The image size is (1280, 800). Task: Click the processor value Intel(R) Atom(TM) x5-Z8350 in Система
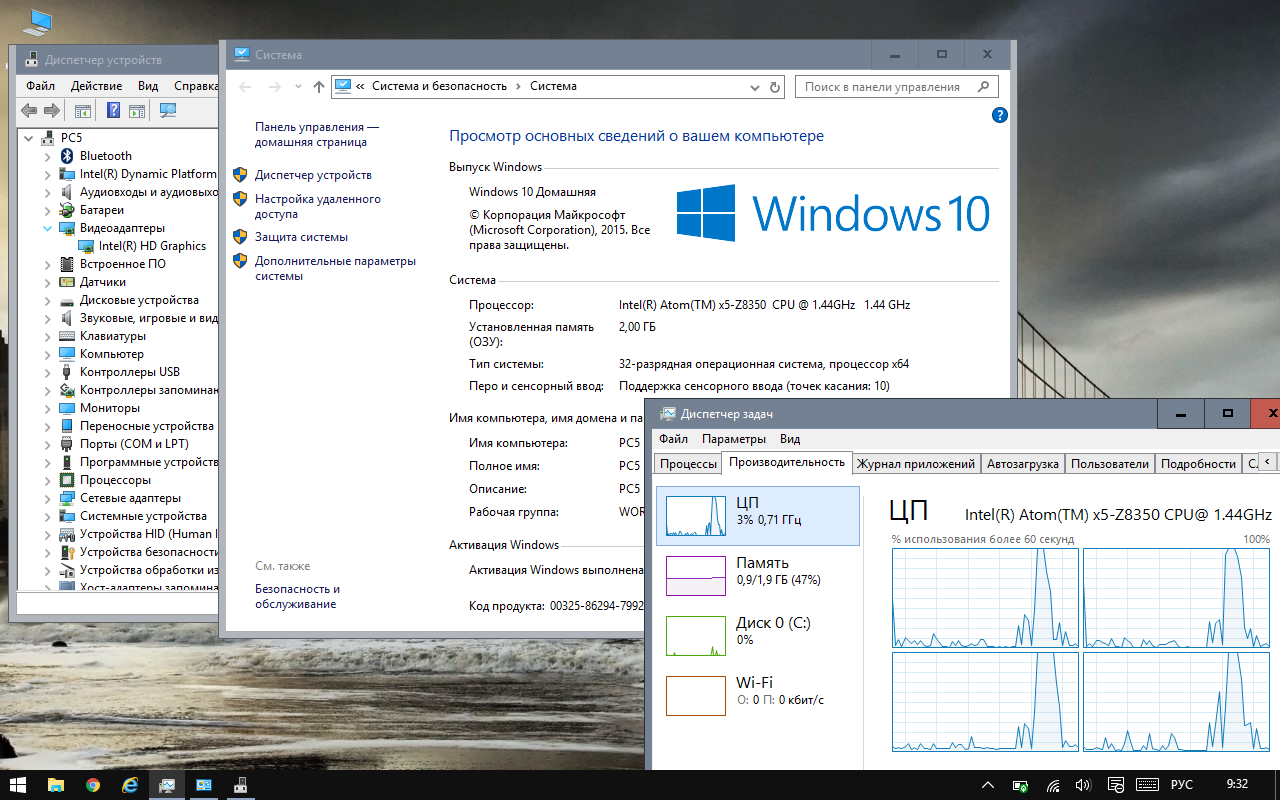[764, 305]
